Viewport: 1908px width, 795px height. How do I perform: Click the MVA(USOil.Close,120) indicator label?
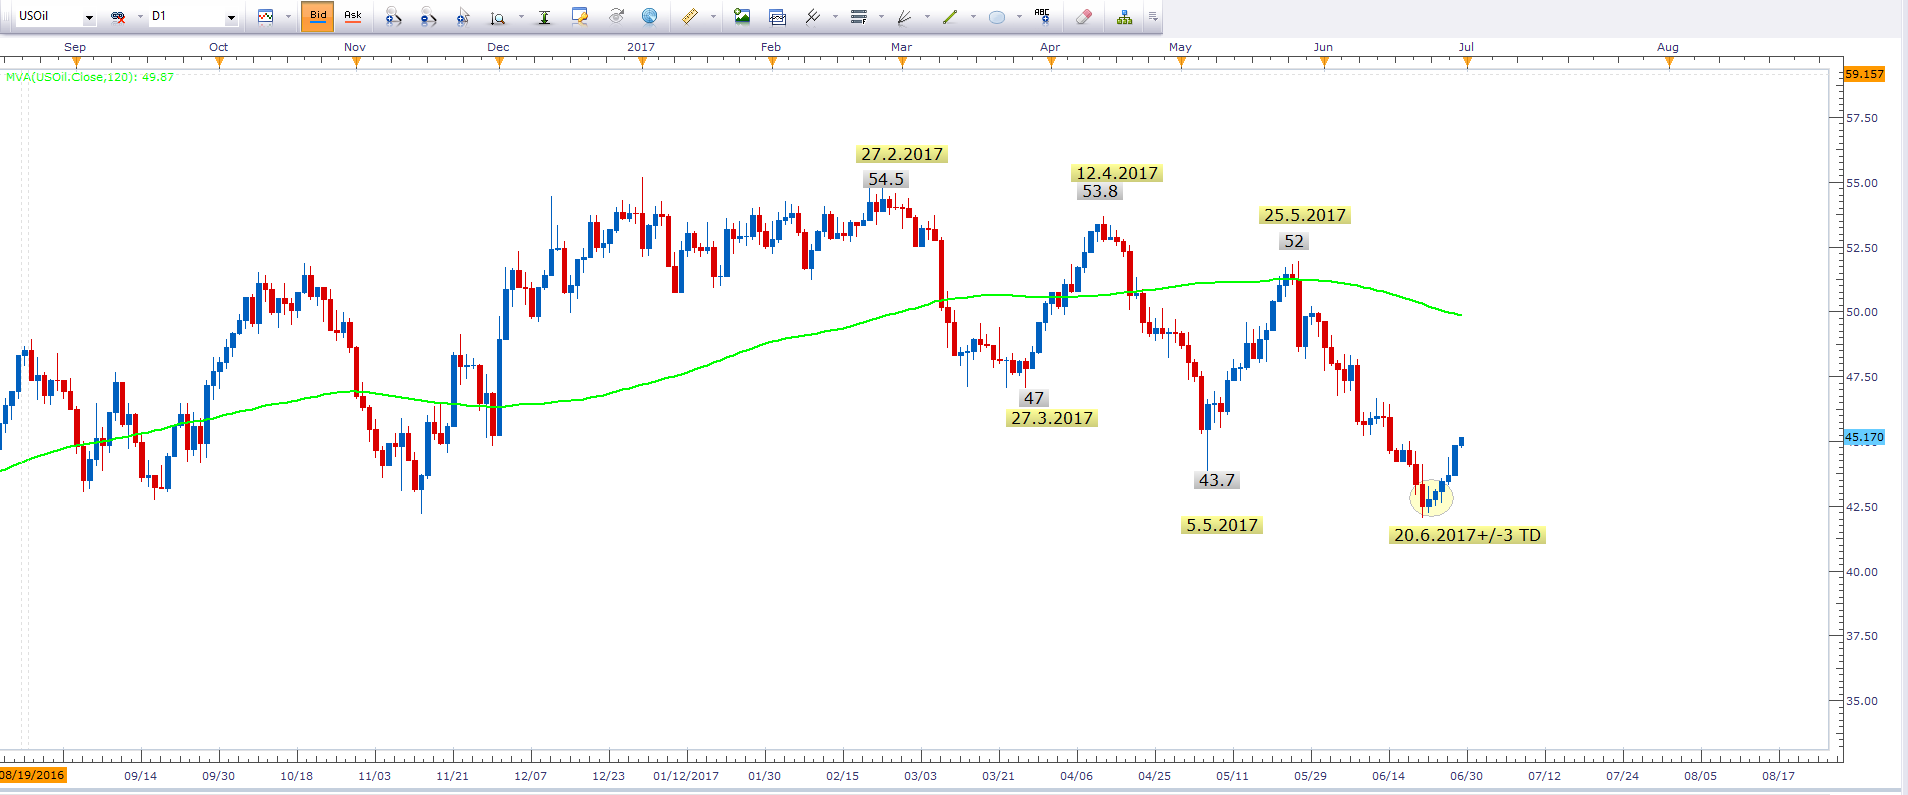89,77
